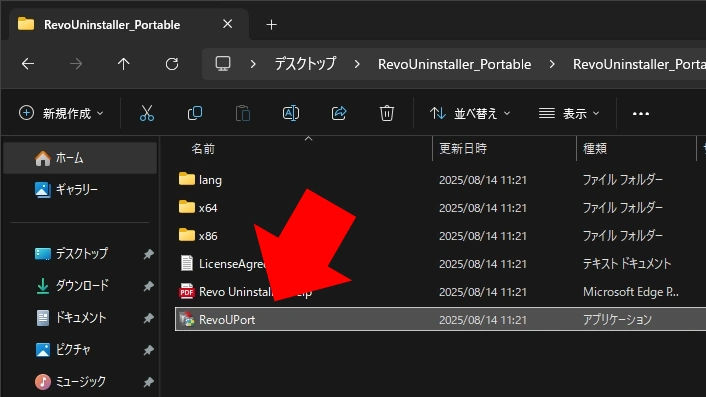The image size is (706, 397).
Task: Click the pin icon next to ドキュメント
Action: (148, 318)
